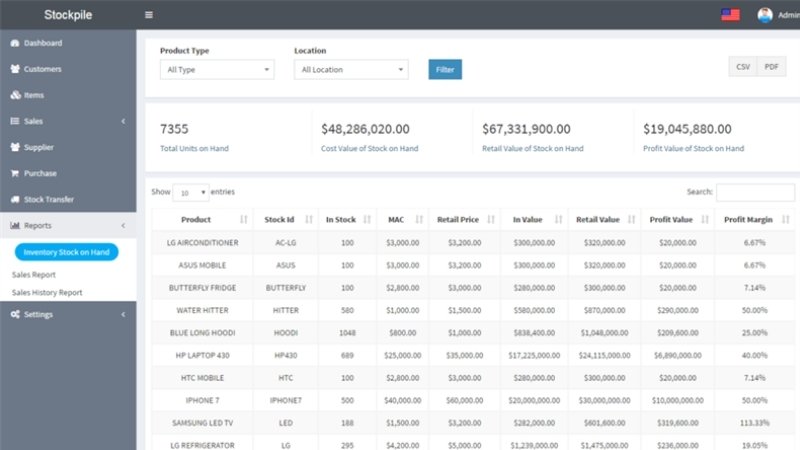Open the US flag language selector

[x=730, y=15]
